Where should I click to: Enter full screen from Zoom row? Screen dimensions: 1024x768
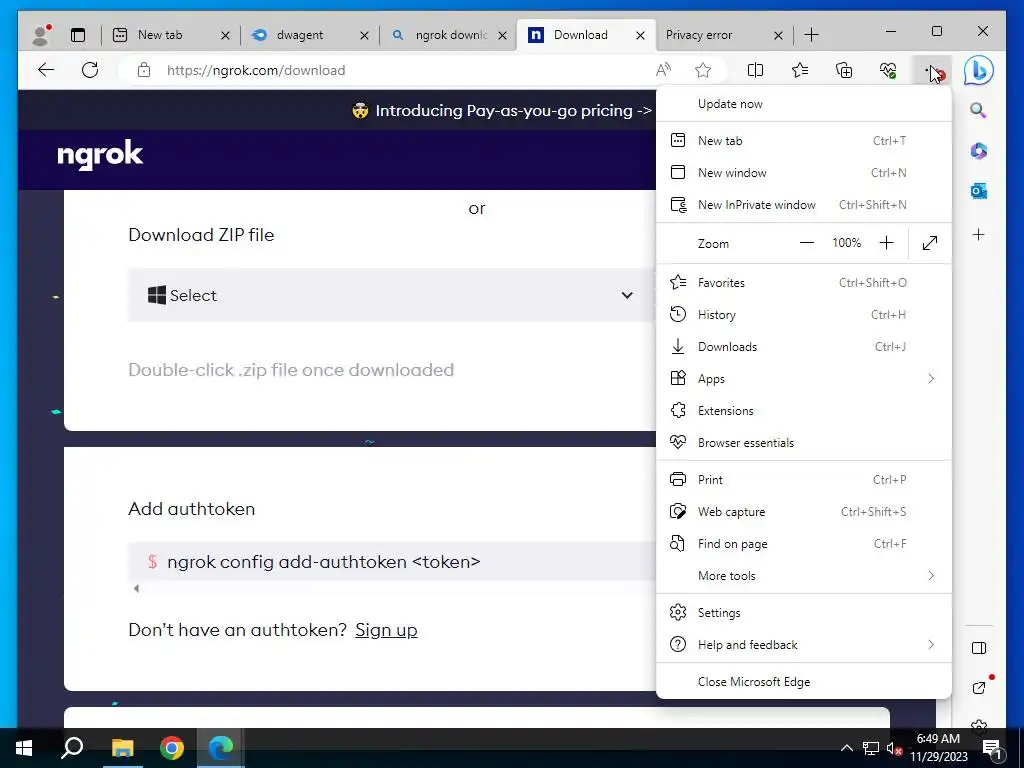[x=930, y=243]
